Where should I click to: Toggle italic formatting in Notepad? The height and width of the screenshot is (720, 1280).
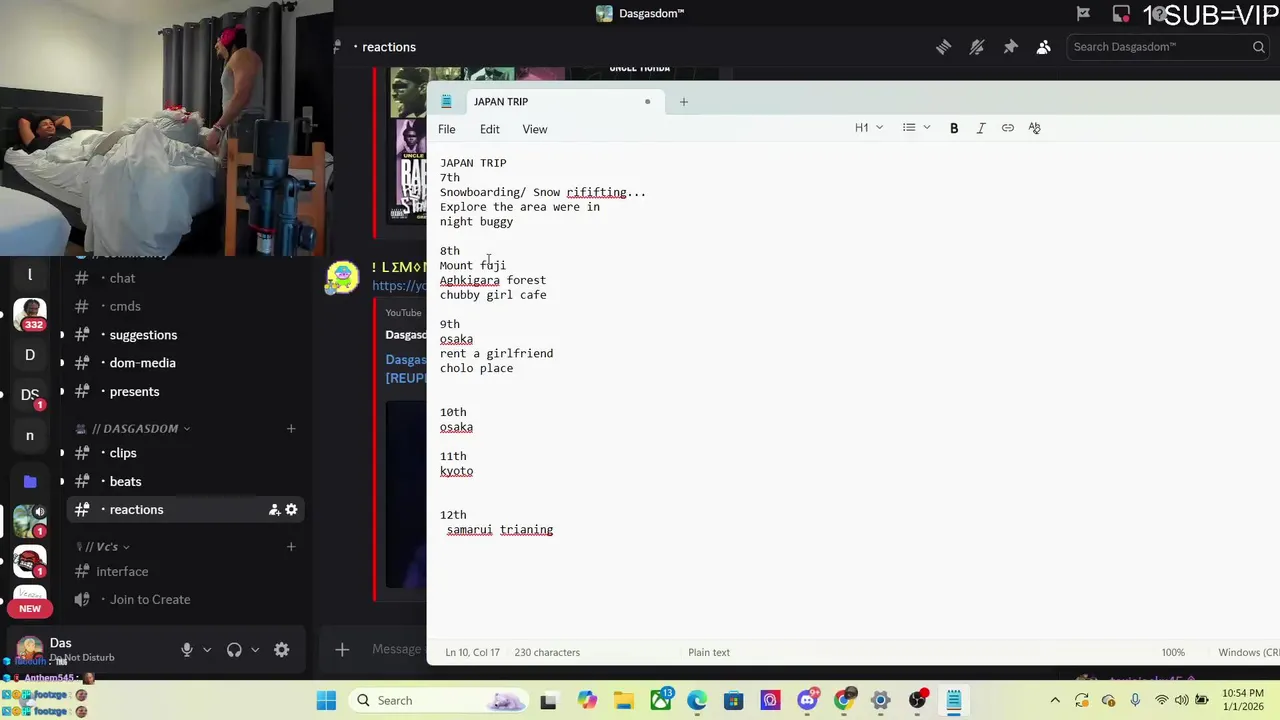[x=981, y=128]
